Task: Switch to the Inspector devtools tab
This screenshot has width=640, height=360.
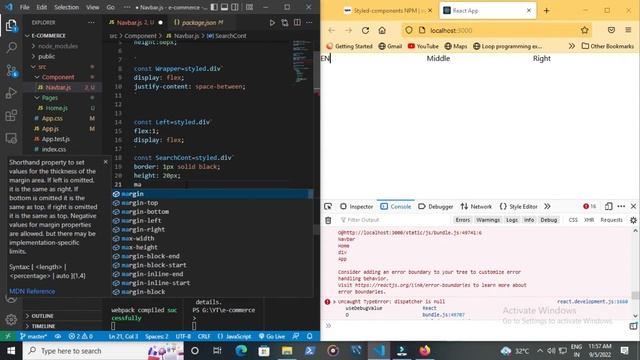Action: tap(357, 207)
